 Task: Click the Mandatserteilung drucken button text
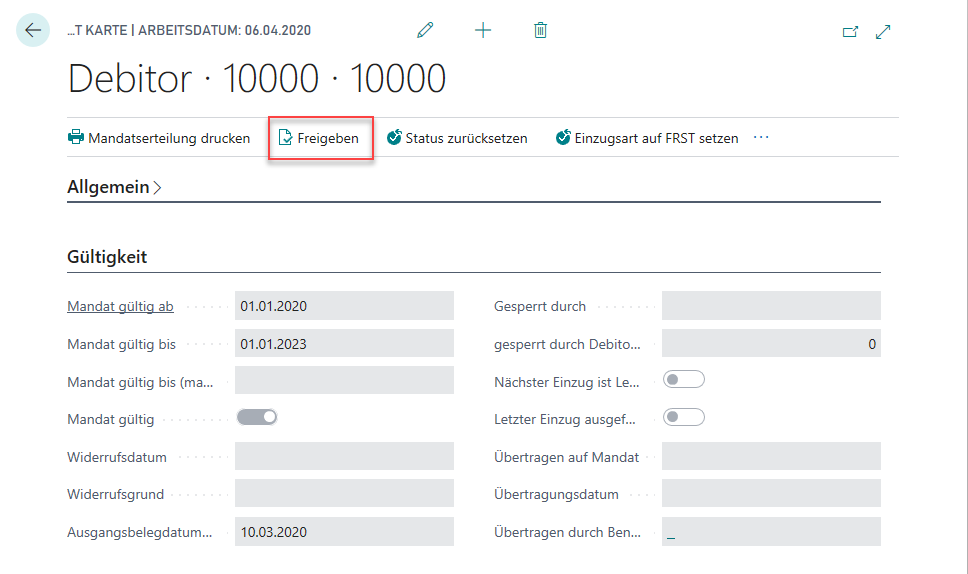(169, 138)
